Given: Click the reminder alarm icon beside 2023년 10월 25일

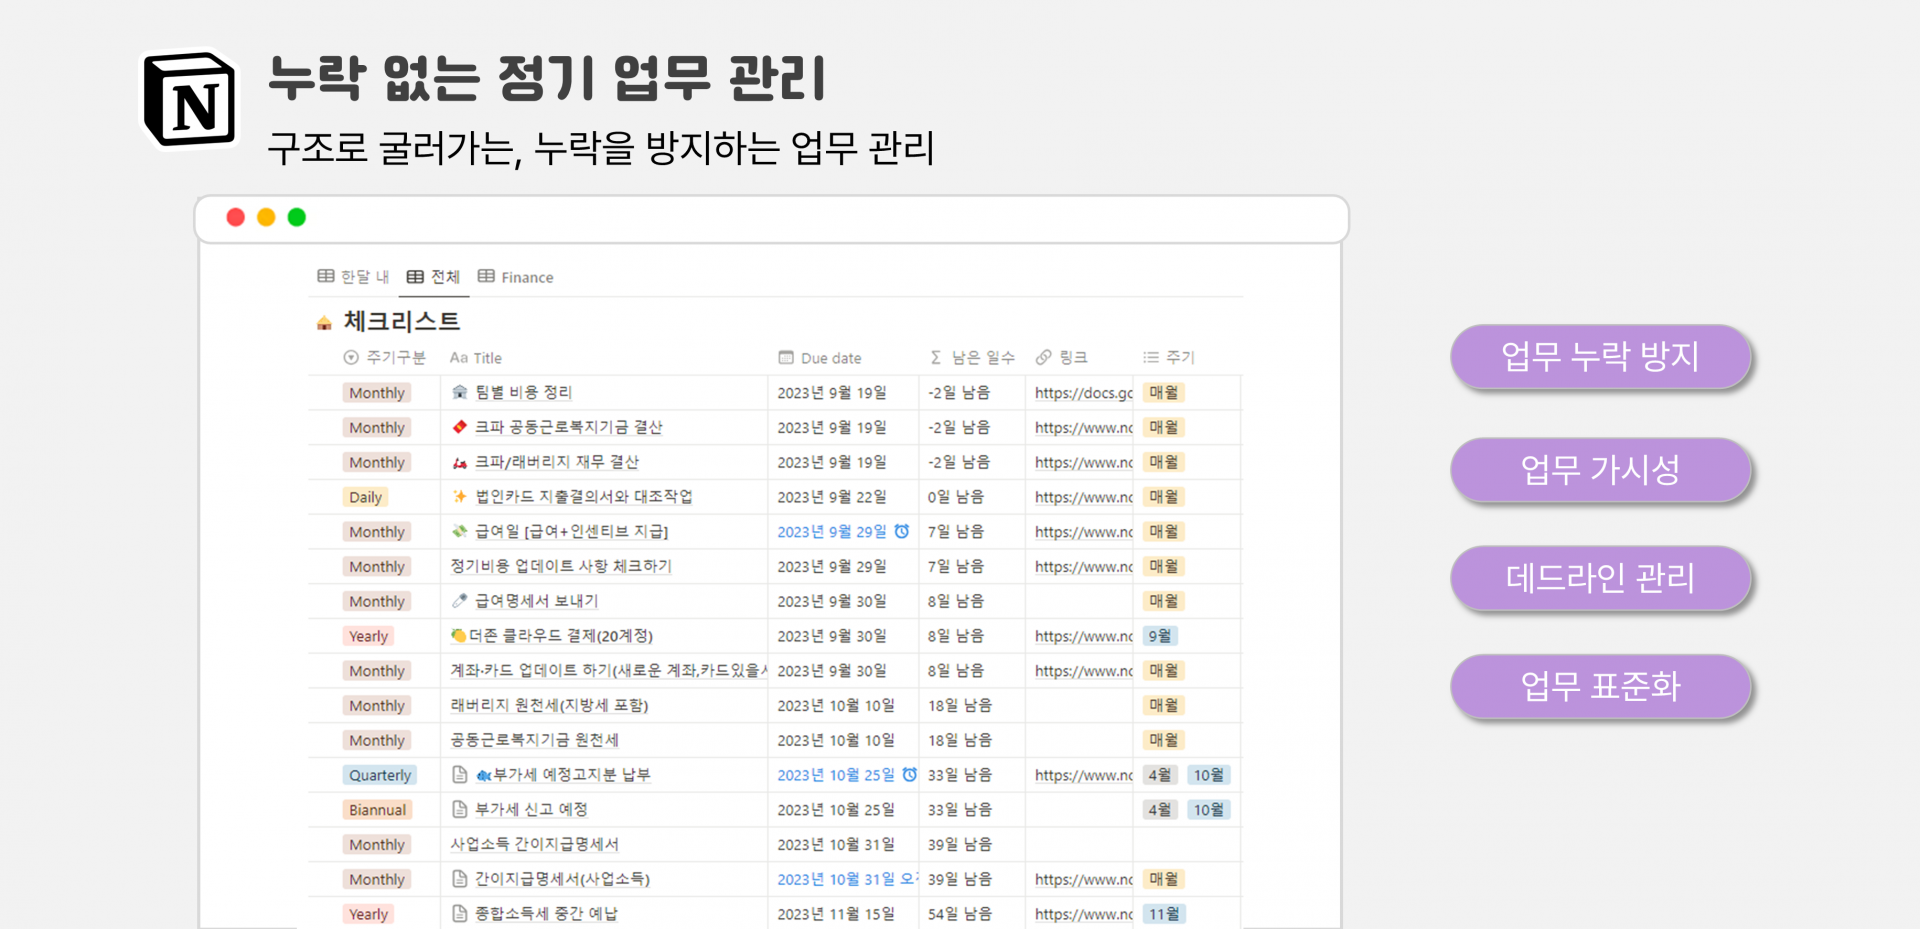Looking at the screenshot, I should pyautogui.click(x=909, y=774).
